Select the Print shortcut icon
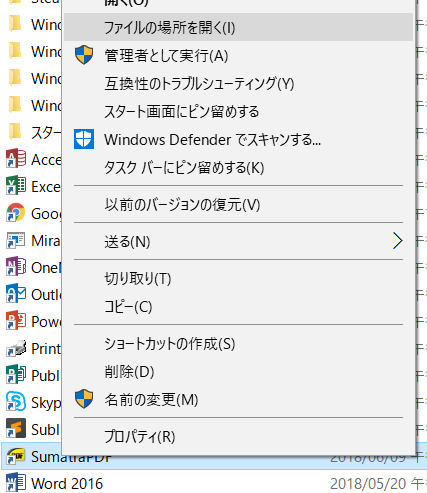 pyautogui.click(x=16, y=348)
